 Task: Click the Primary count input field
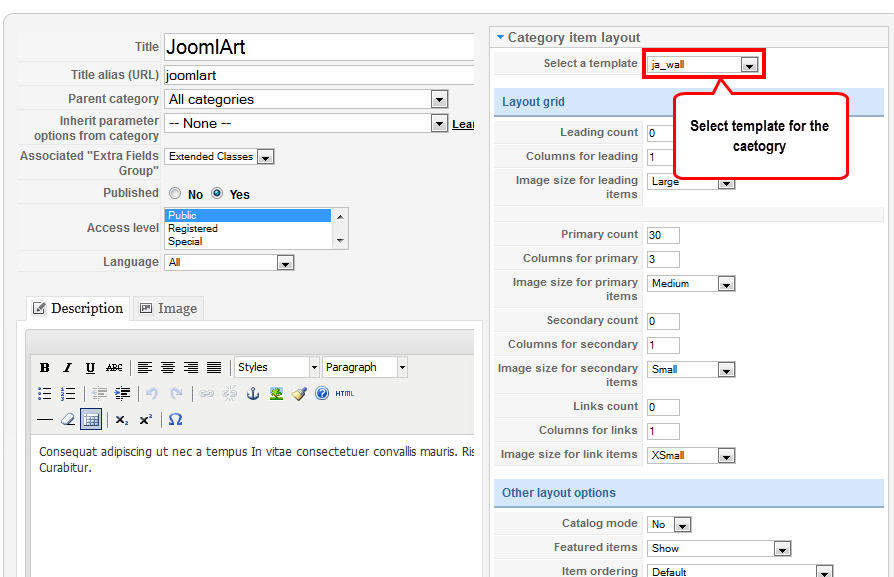(663, 235)
